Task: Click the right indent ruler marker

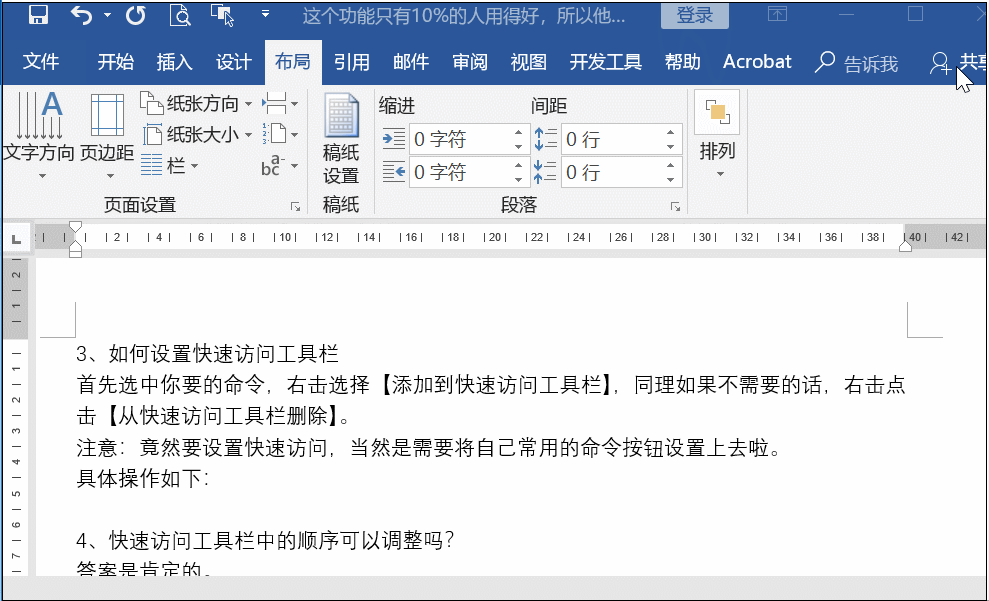Action: pyautogui.click(x=905, y=246)
